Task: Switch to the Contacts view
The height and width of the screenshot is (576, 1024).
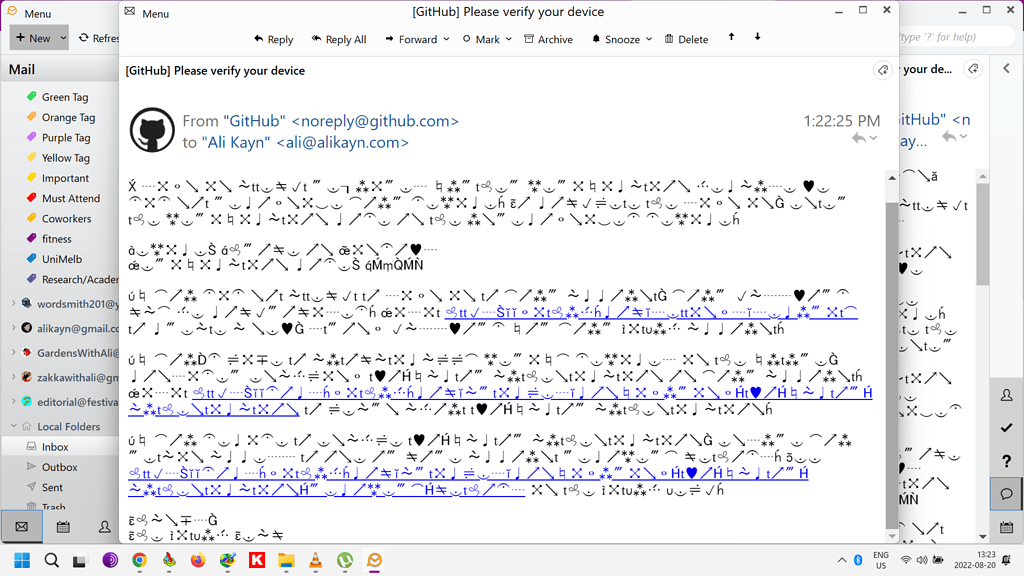Action: tap(104, 527)
